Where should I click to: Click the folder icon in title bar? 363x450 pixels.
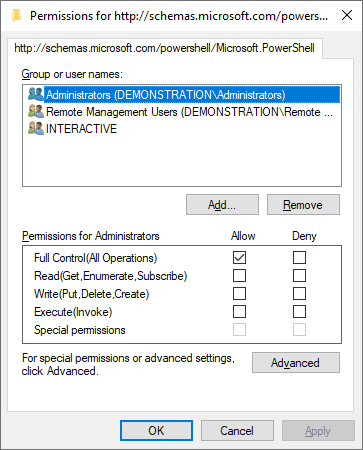(16, 15)
